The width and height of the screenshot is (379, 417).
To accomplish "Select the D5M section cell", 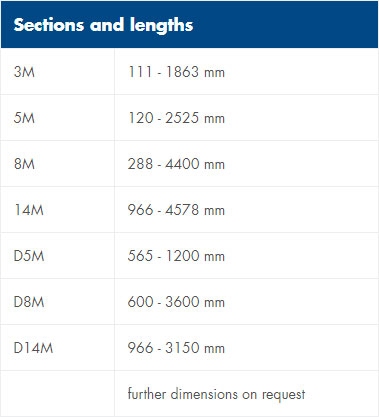I will (x=58, y=256).
